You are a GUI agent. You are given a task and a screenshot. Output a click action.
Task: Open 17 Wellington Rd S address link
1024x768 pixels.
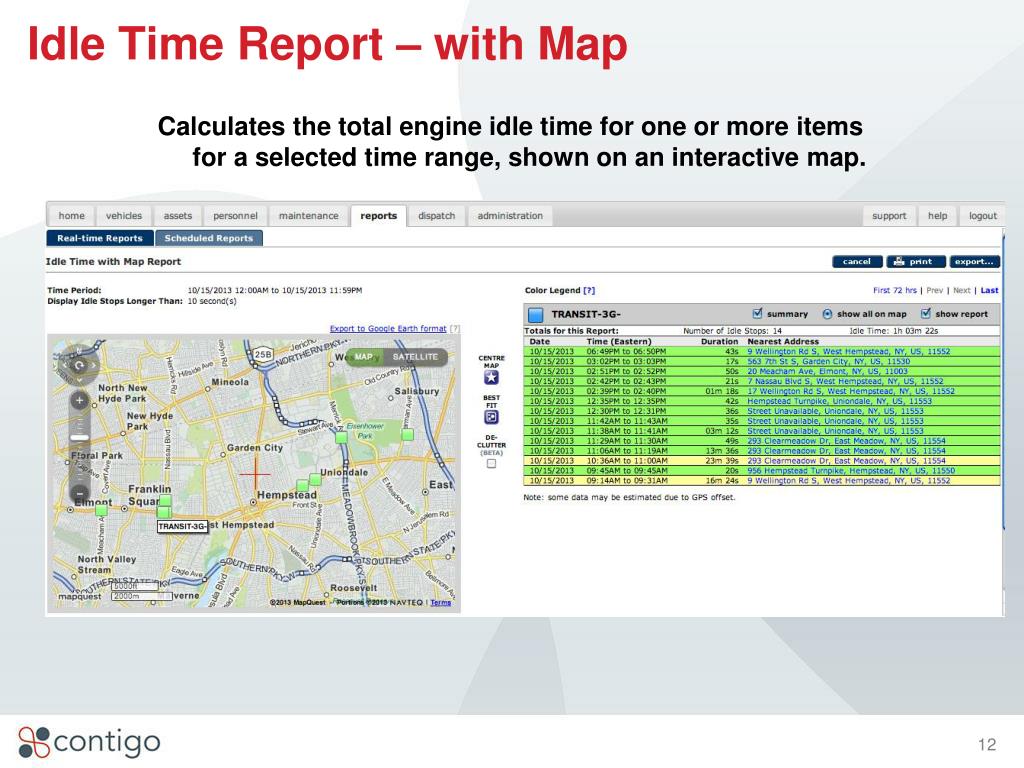click(850, 391)
